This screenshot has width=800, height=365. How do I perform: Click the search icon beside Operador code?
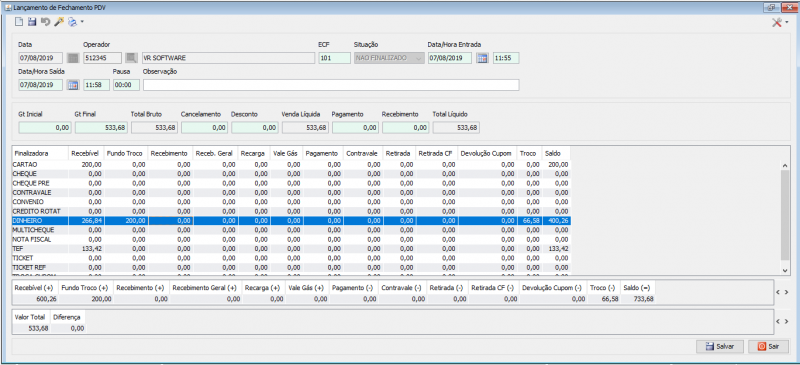point(132,58)
